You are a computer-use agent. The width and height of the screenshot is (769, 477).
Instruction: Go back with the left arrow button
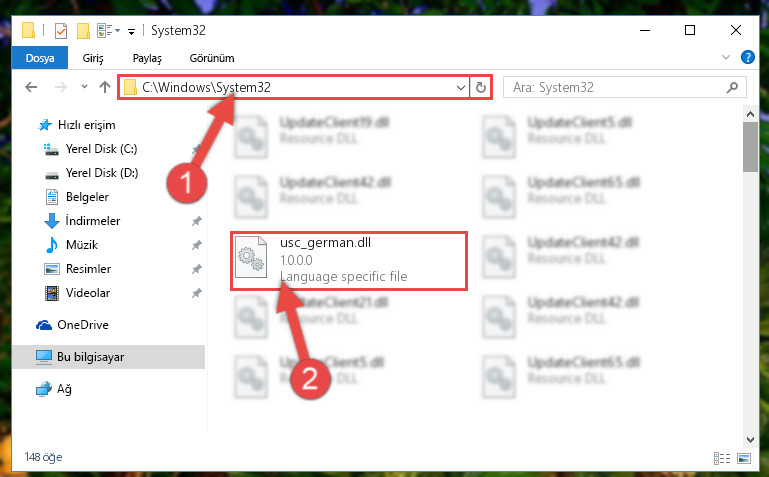click(x=31, y=87)
